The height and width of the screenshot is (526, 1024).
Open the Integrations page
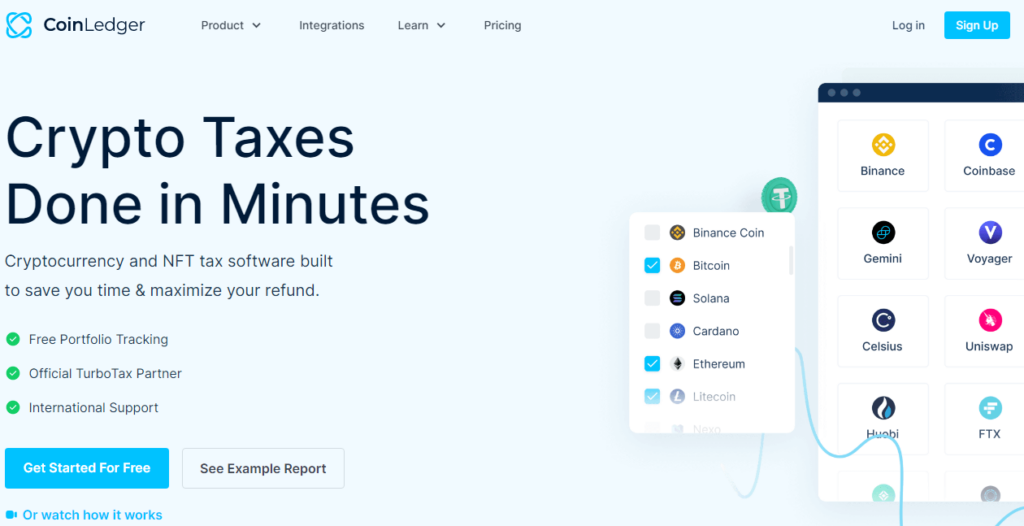[x=332, y=25]
